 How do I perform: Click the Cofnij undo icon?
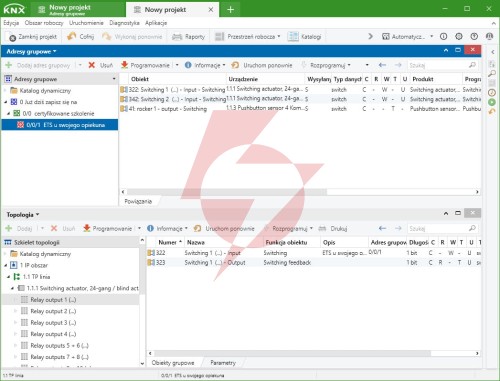[x=71, y=36]
